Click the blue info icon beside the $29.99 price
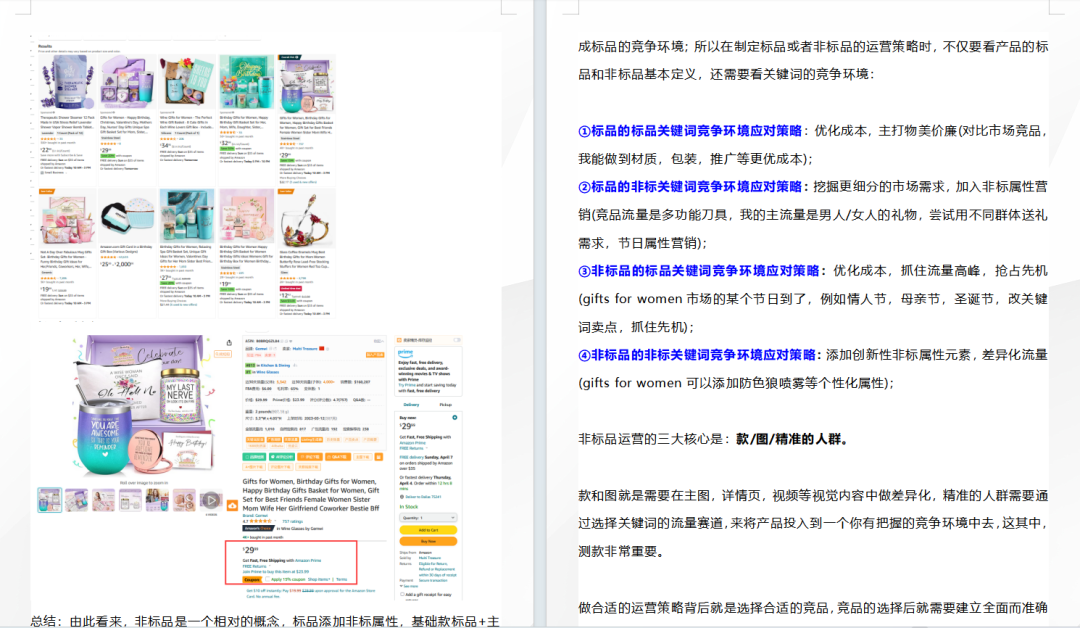This screenshot has width=1080, height=628. pos(455,418)
